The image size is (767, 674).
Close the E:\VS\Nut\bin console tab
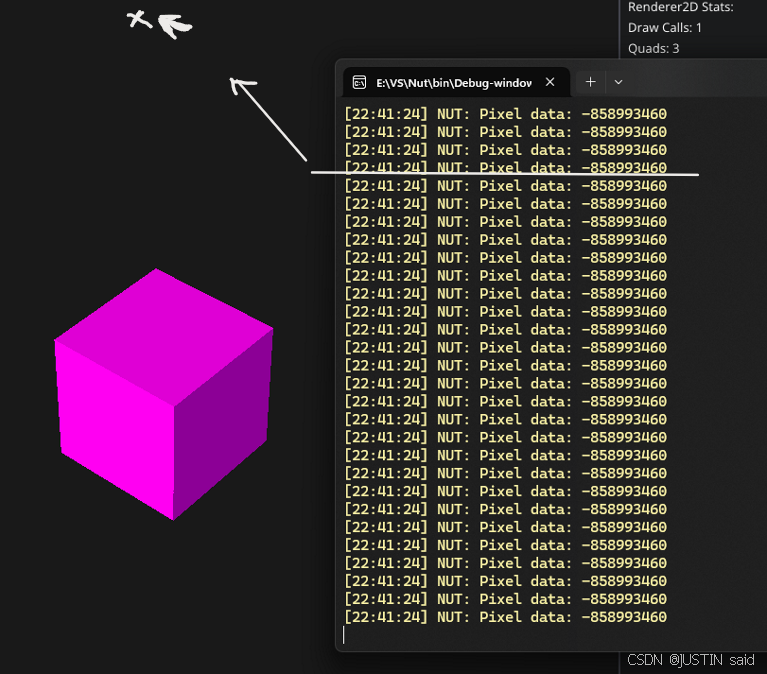[x=550, y=82]
